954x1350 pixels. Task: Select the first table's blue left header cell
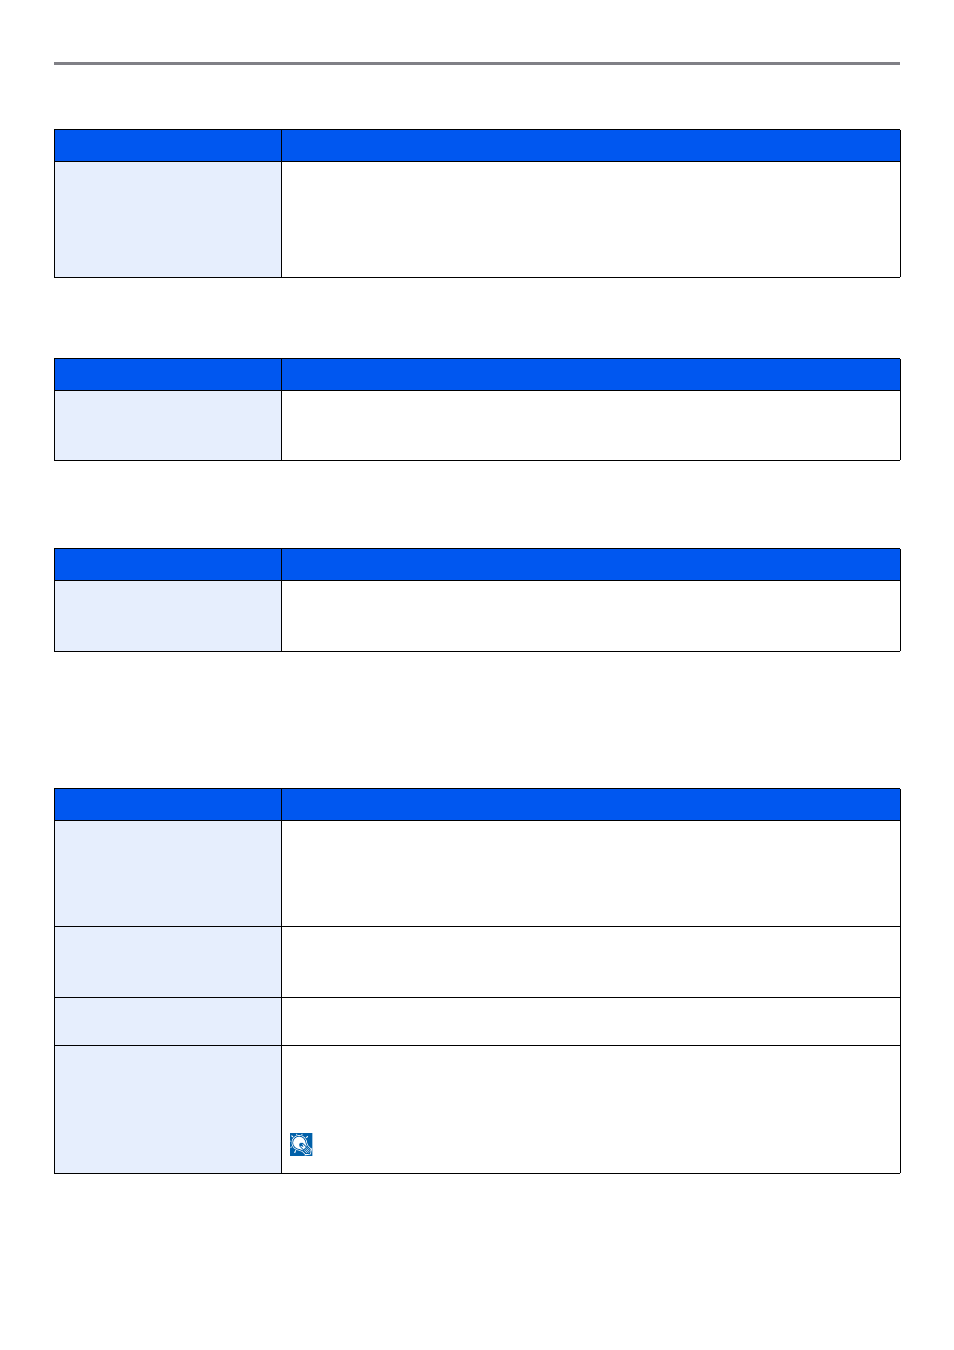click(x=168, y=146)
